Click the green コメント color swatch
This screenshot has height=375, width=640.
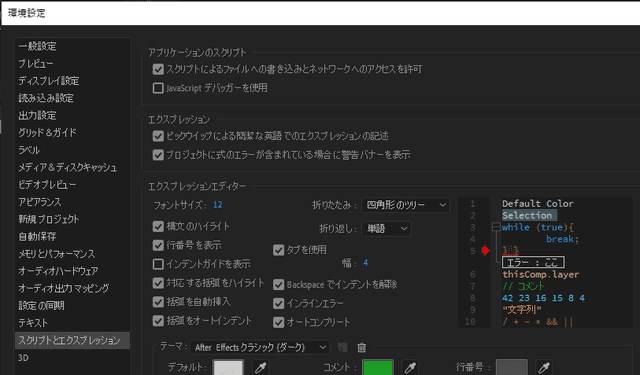(x=378, y=367)
